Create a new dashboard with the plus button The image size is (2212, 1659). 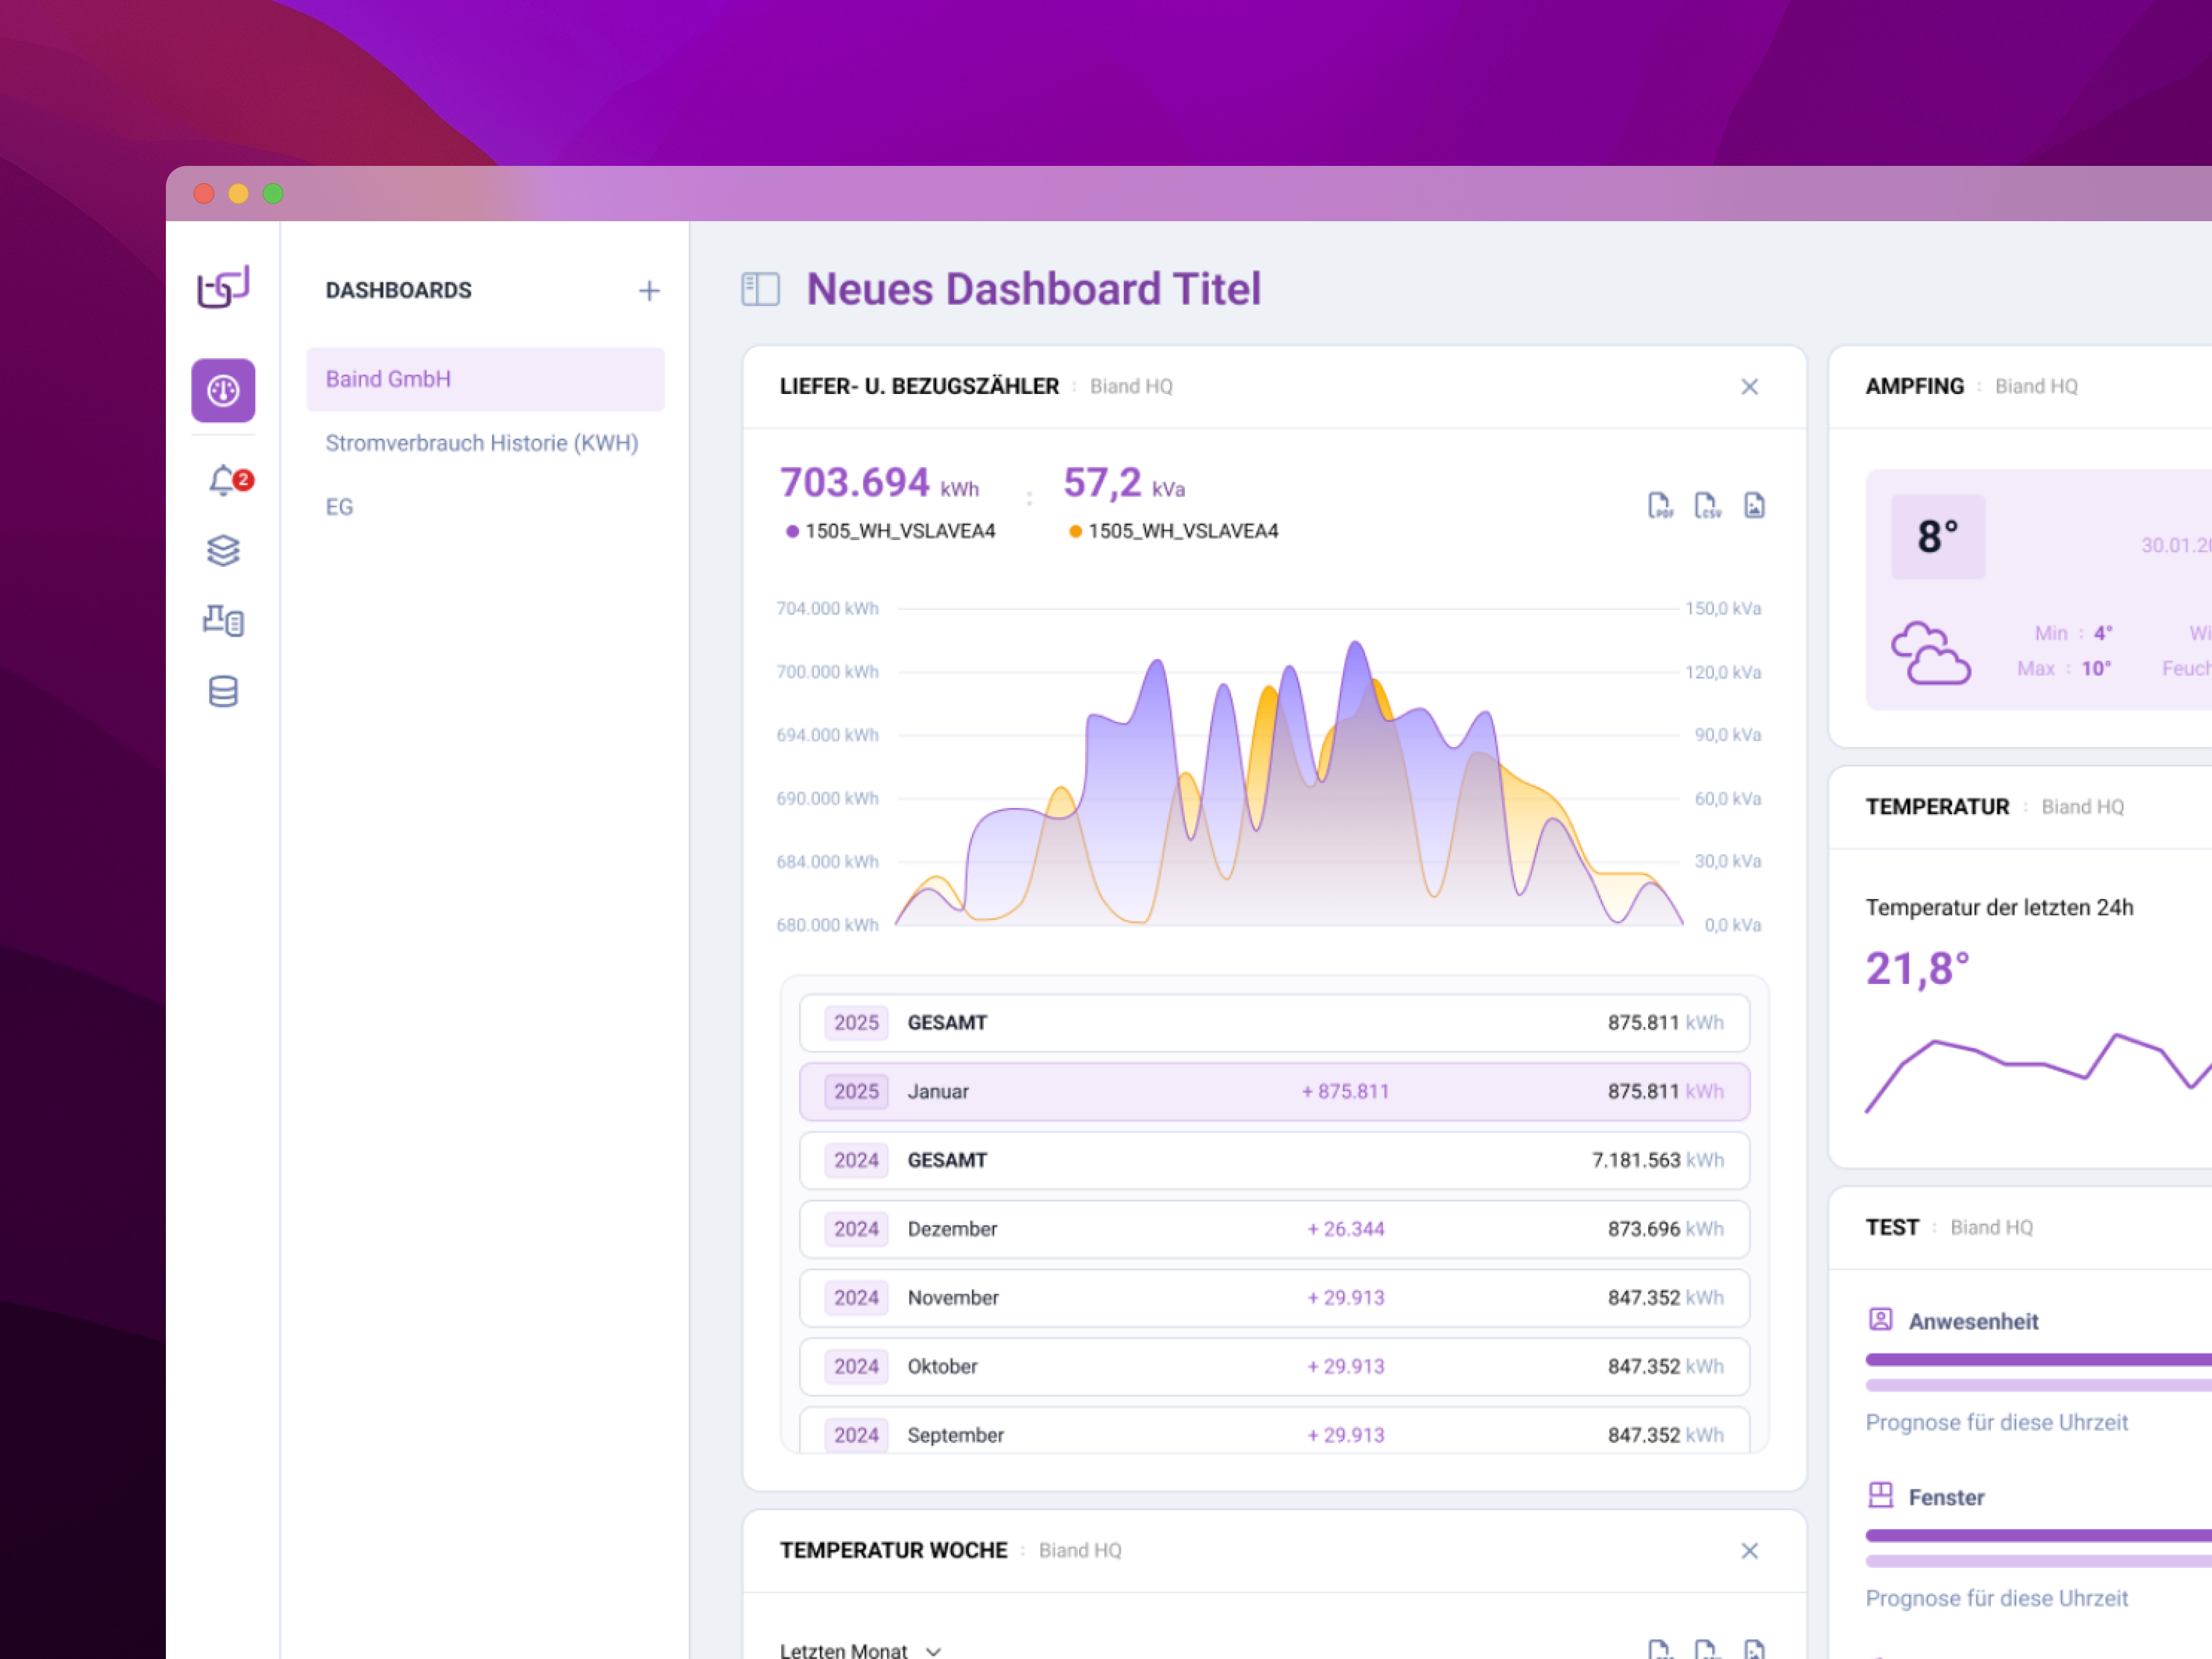click(x=649, y=290)
